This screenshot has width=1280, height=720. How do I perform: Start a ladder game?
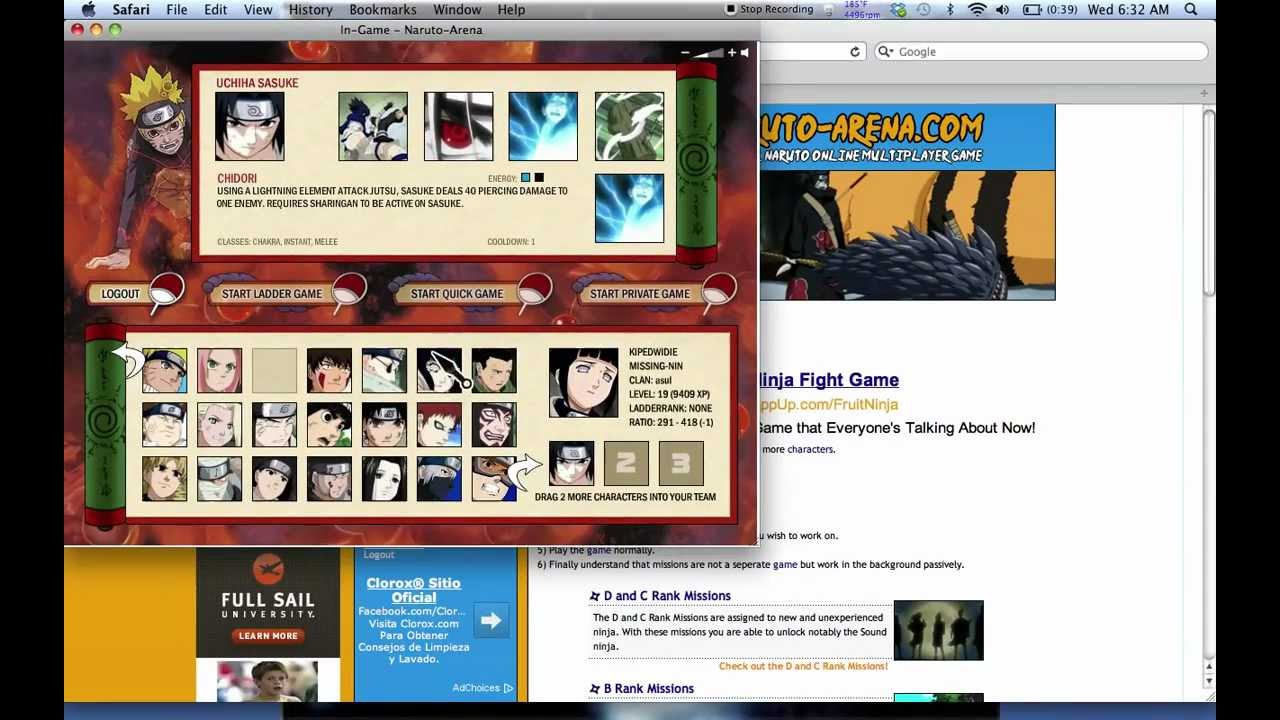coord(272,294)
